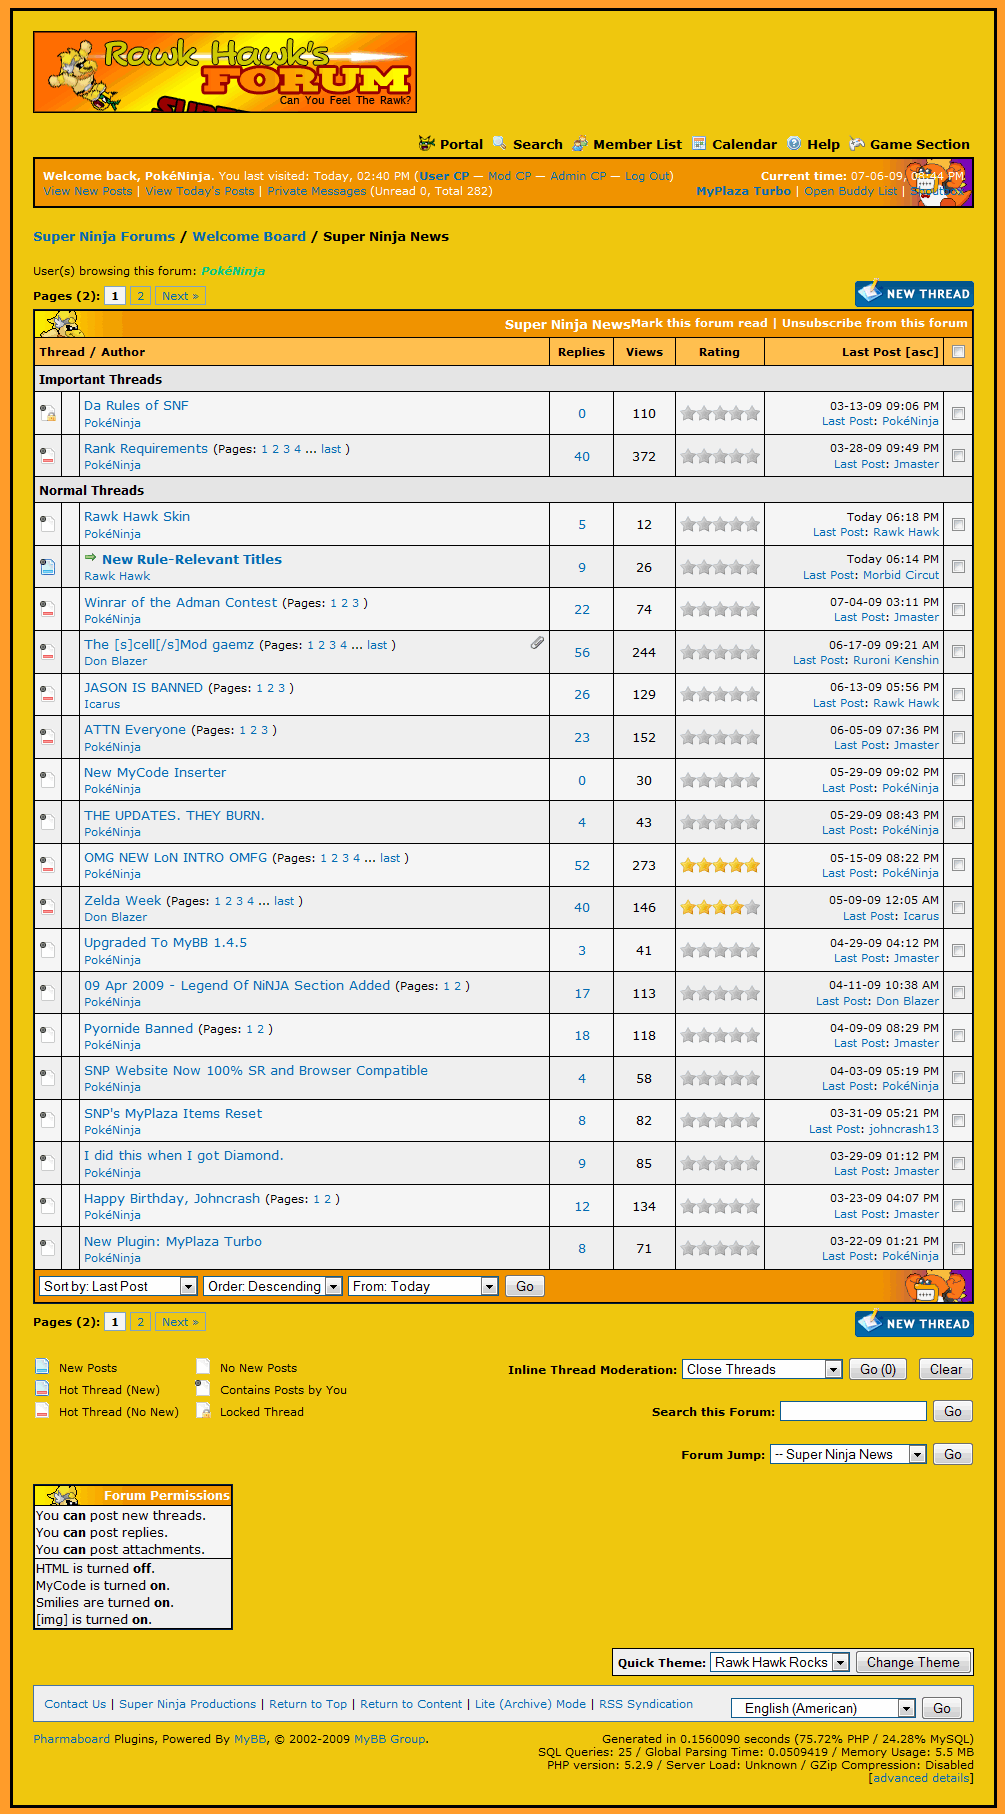Open the Member List menu item
The image size is (1005, 1815).
637,144
